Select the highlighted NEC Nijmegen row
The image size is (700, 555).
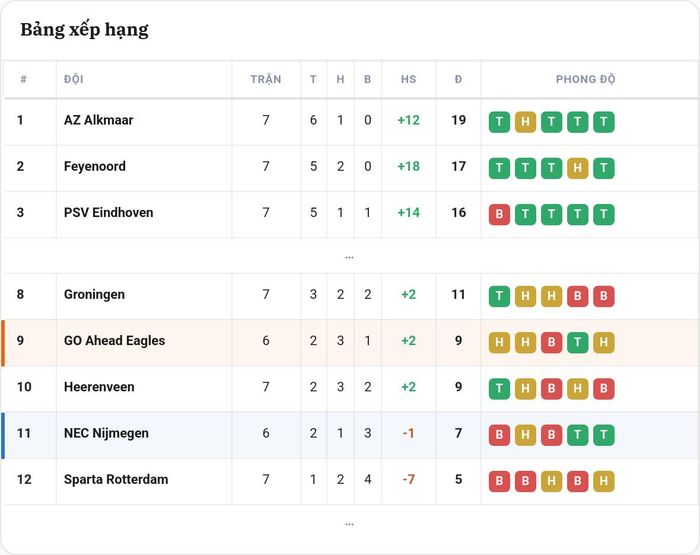coord(350,435)
